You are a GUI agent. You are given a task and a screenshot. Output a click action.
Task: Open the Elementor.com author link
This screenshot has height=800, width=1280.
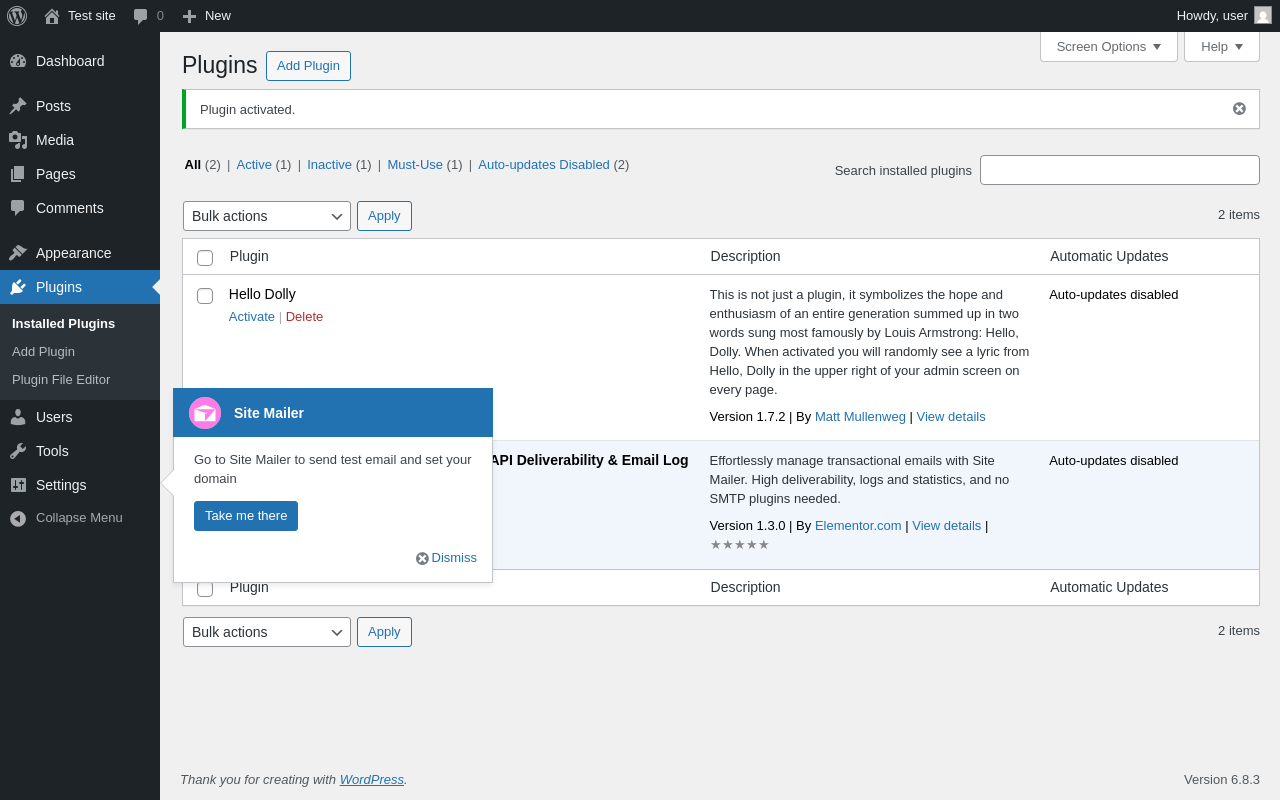coord(858,525)
